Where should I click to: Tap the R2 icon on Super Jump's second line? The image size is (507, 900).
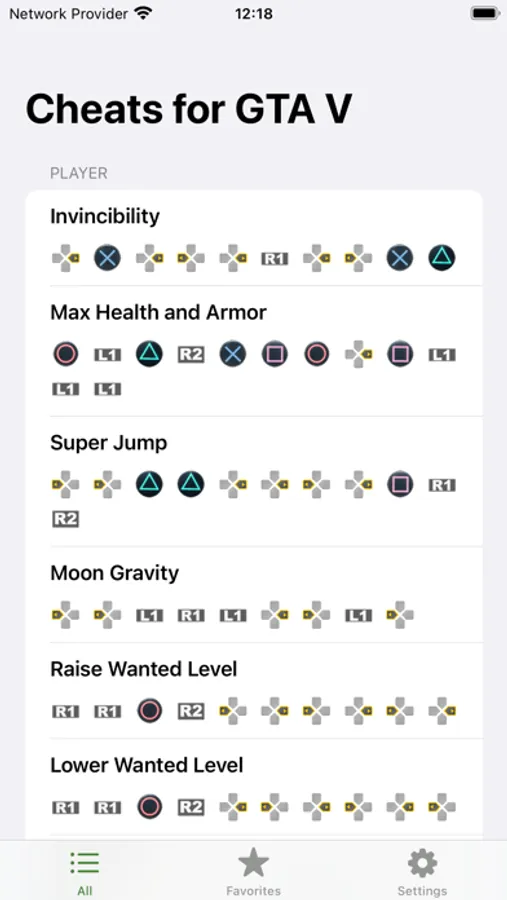pyautogui.click(x=65, y=519)
